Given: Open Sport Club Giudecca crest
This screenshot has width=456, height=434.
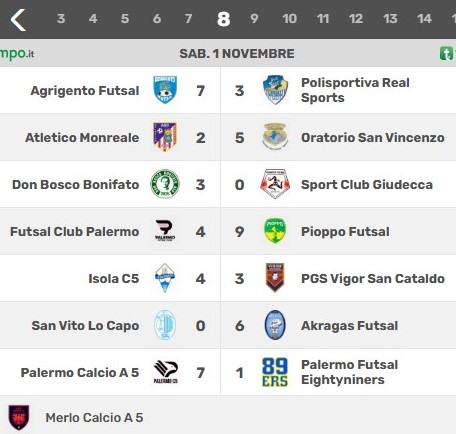Looking at the screenshot, I should (275, 184).
